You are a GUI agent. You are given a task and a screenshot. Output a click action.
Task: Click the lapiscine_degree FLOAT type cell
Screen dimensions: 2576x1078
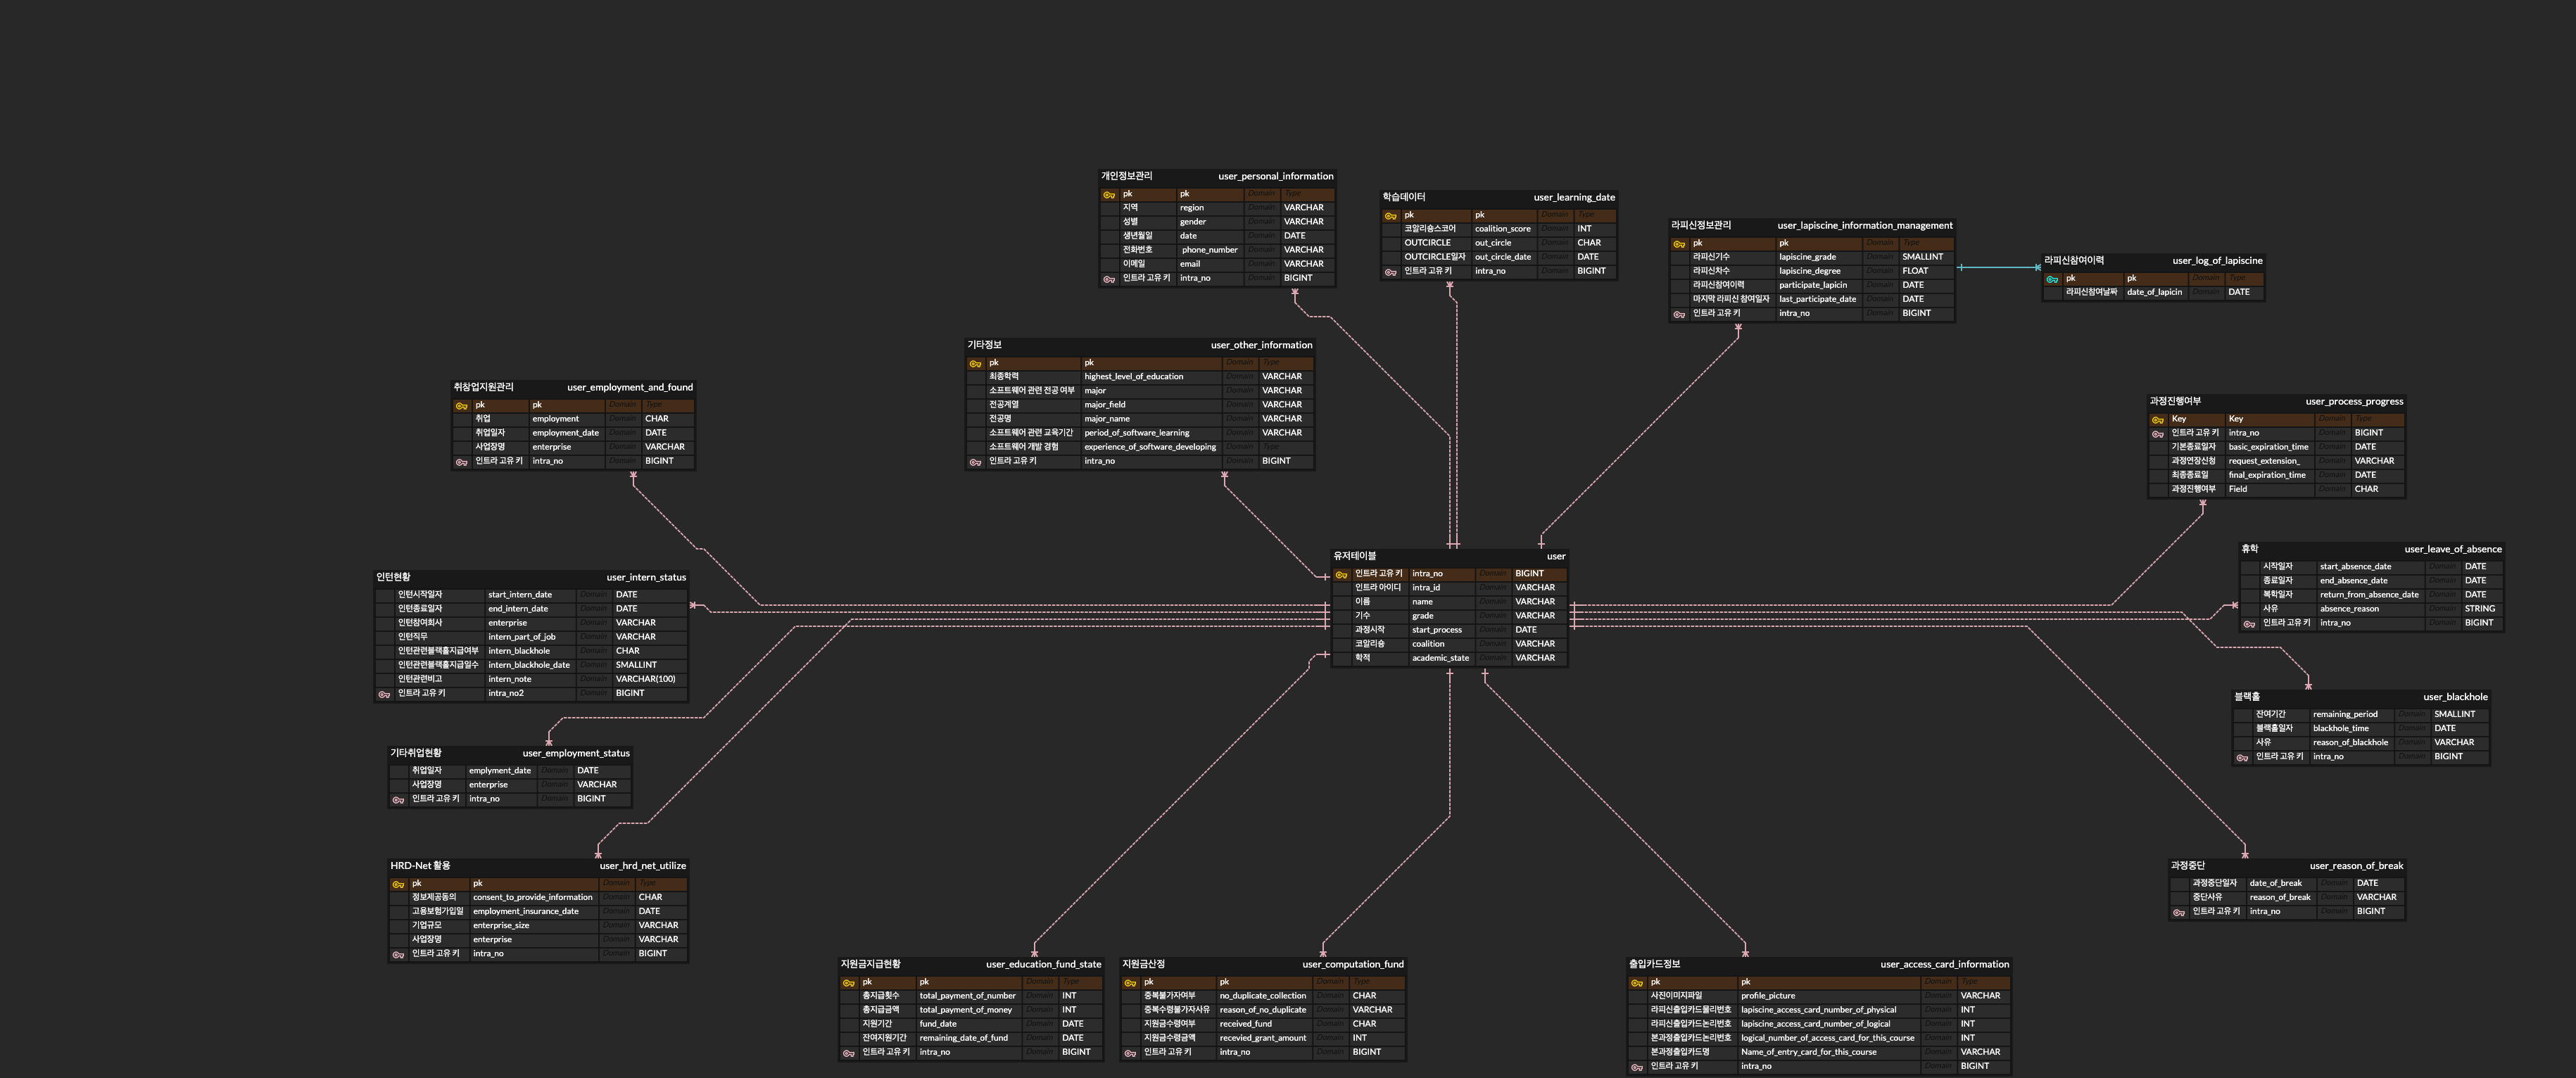[x=1915, y=271]
